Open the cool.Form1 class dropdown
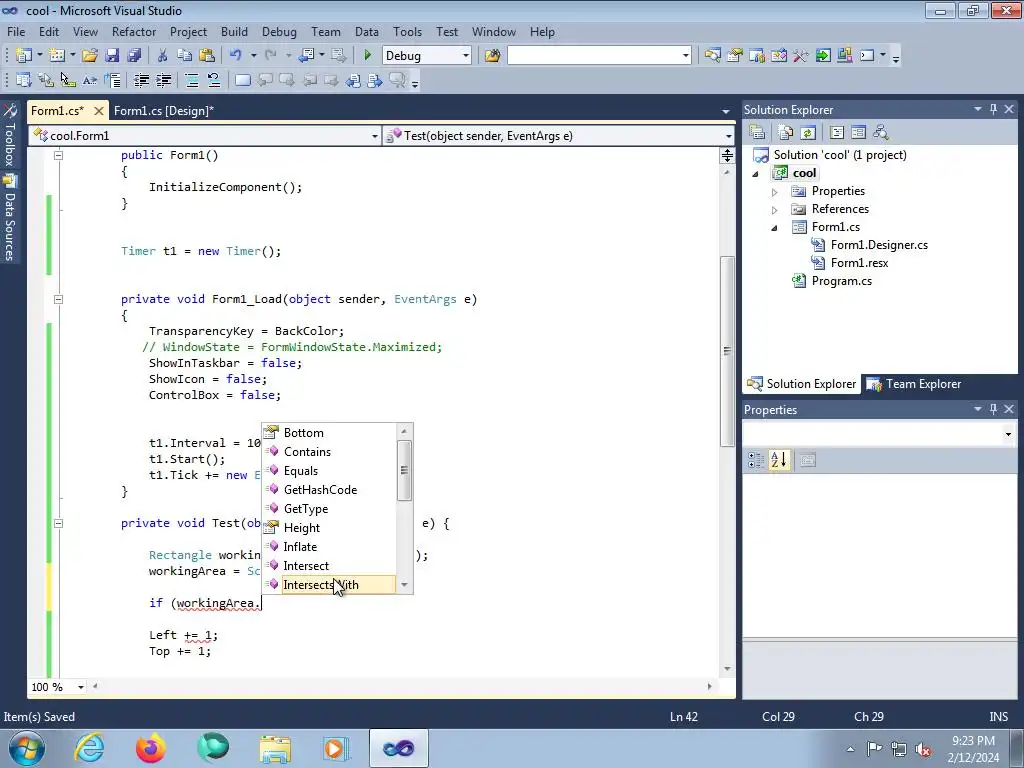 click(x=374, y=136)
